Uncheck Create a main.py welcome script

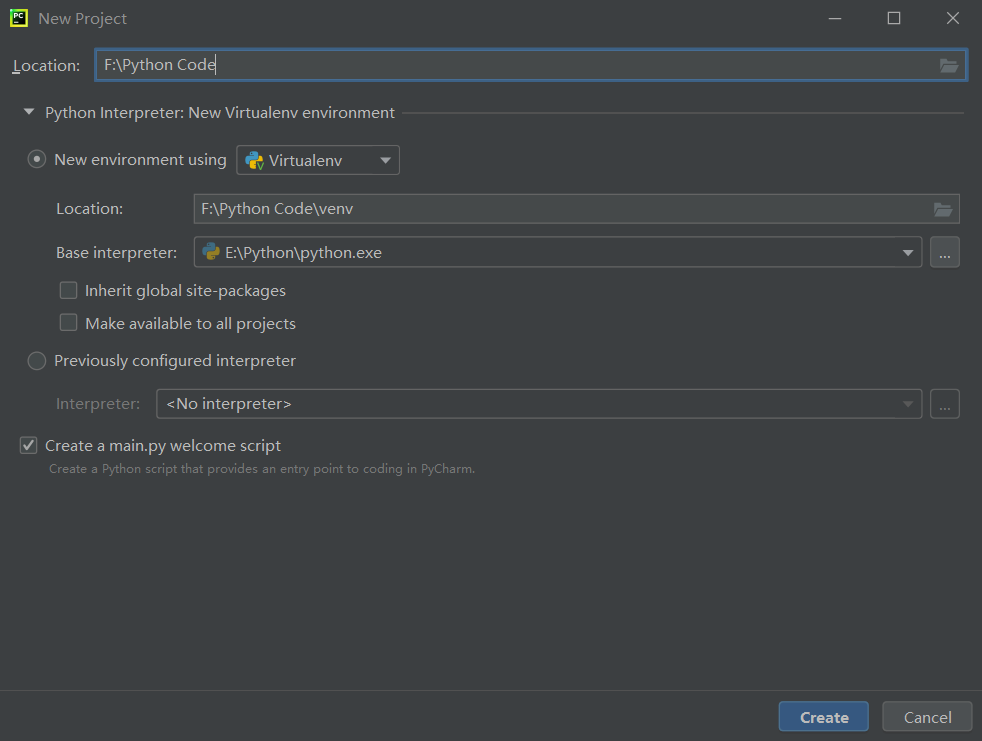(28, 445)
